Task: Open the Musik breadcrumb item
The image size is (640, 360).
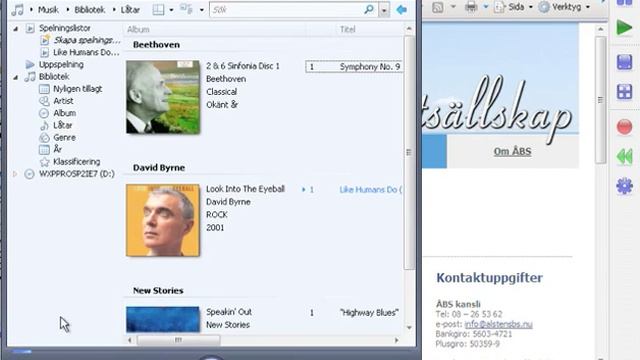Action: (48, 10)
